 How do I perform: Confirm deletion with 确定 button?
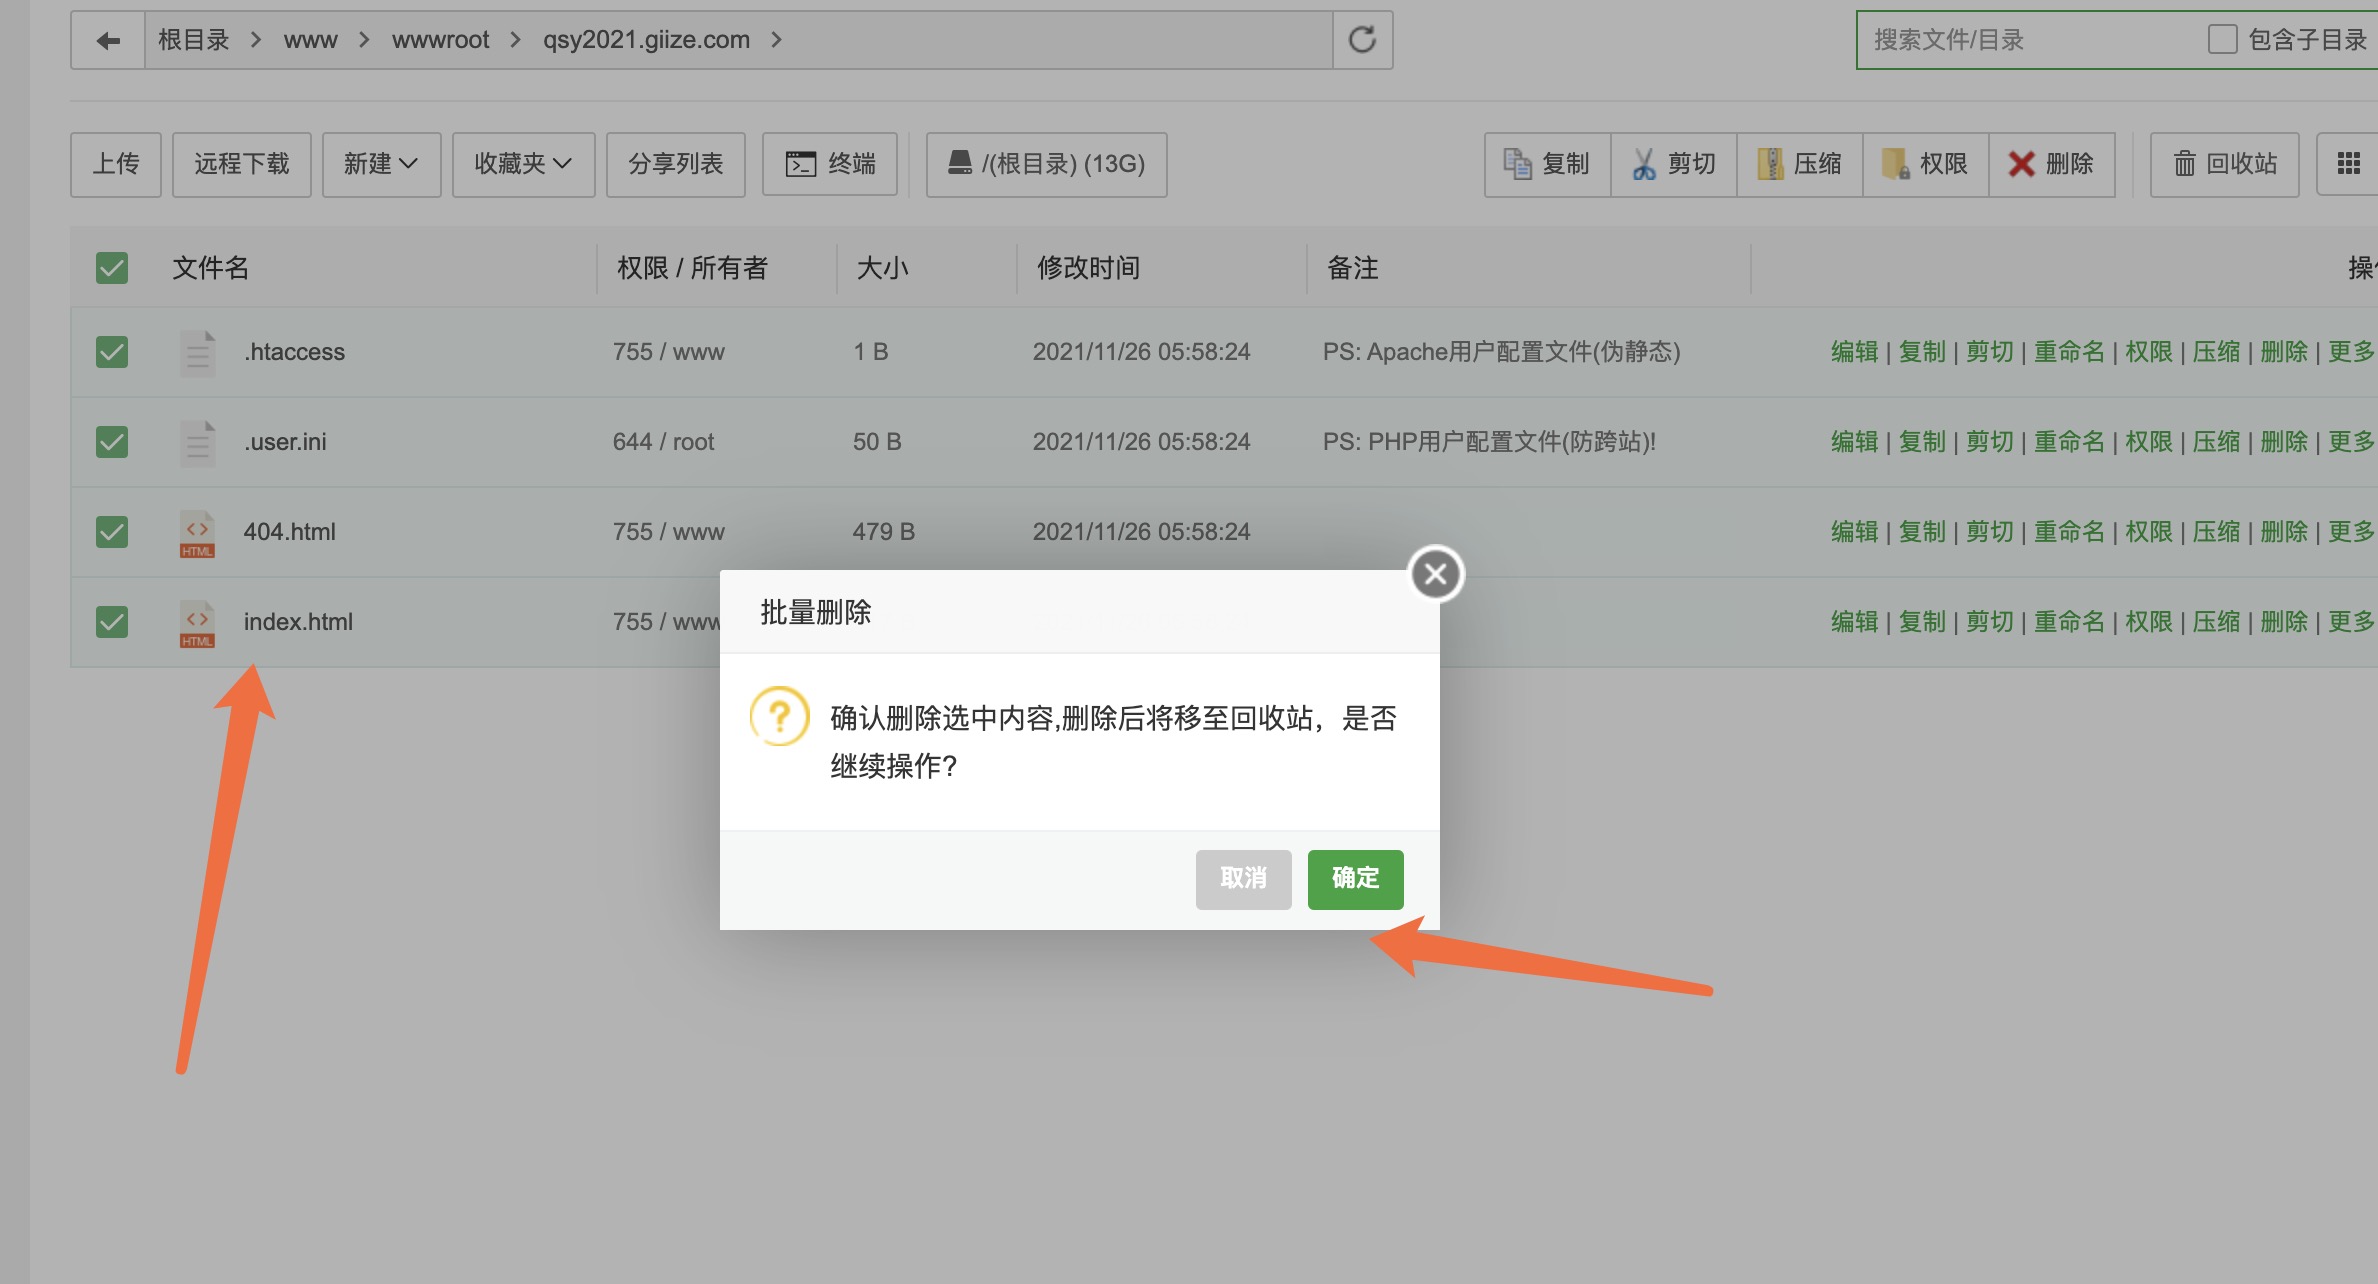click(1355, 879)
